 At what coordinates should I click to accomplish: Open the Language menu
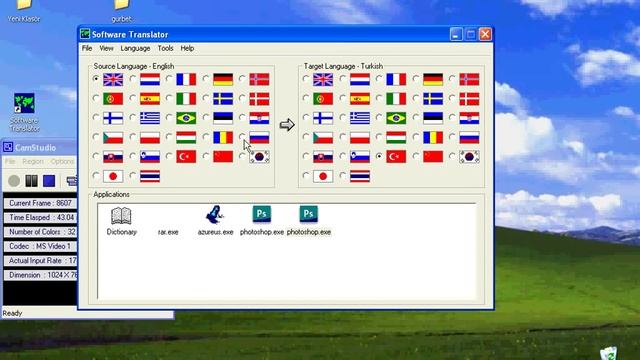[135, 48]
